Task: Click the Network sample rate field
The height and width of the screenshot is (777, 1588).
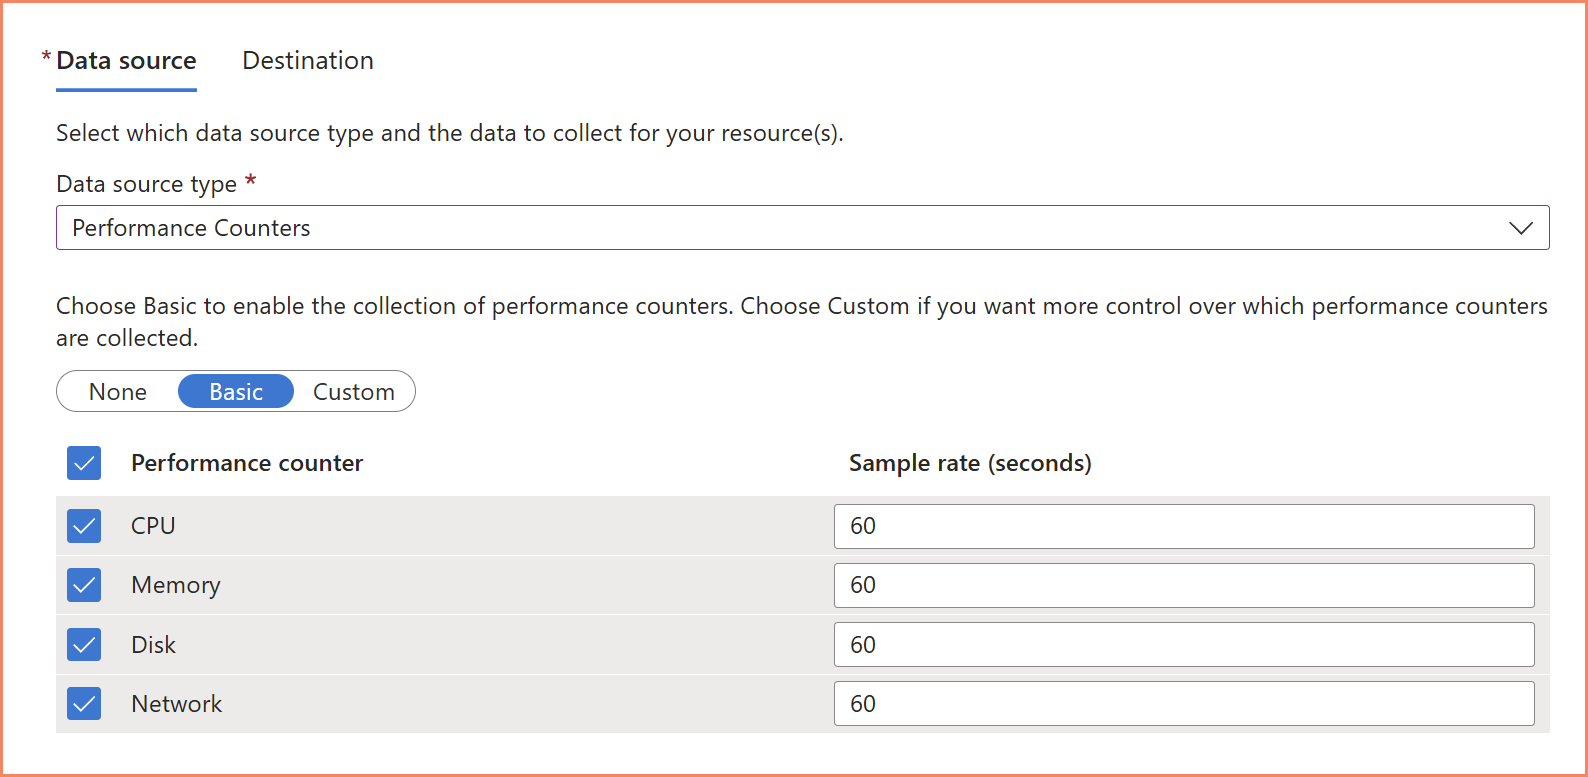Action: pos(1184,703)
